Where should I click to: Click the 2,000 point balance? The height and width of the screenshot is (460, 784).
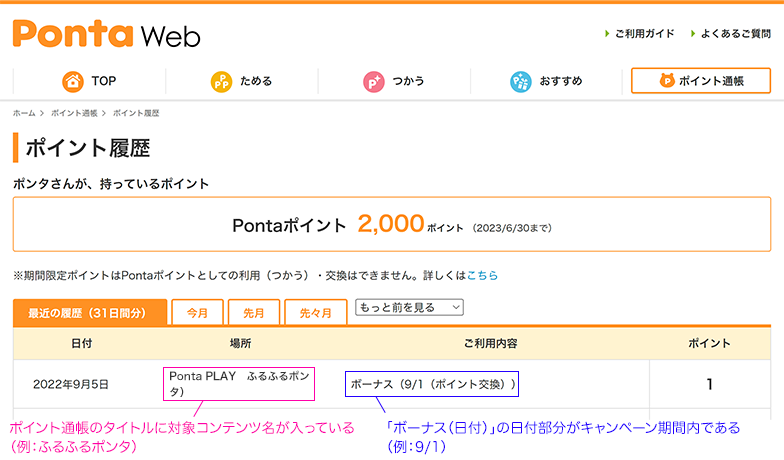(x=391, y=224)
